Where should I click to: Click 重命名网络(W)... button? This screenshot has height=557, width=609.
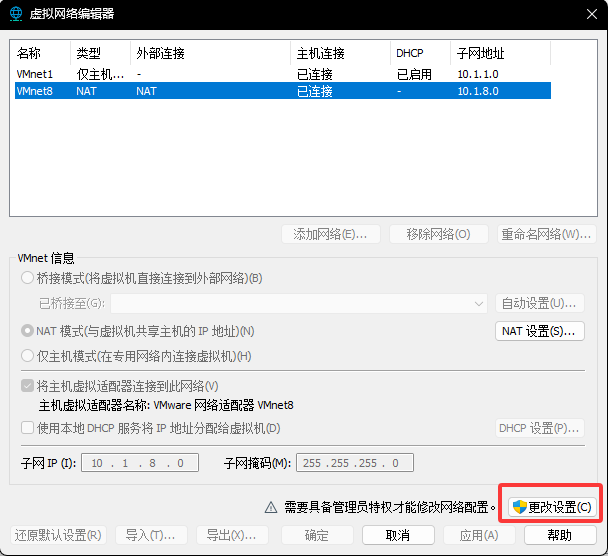coord(546,234)
